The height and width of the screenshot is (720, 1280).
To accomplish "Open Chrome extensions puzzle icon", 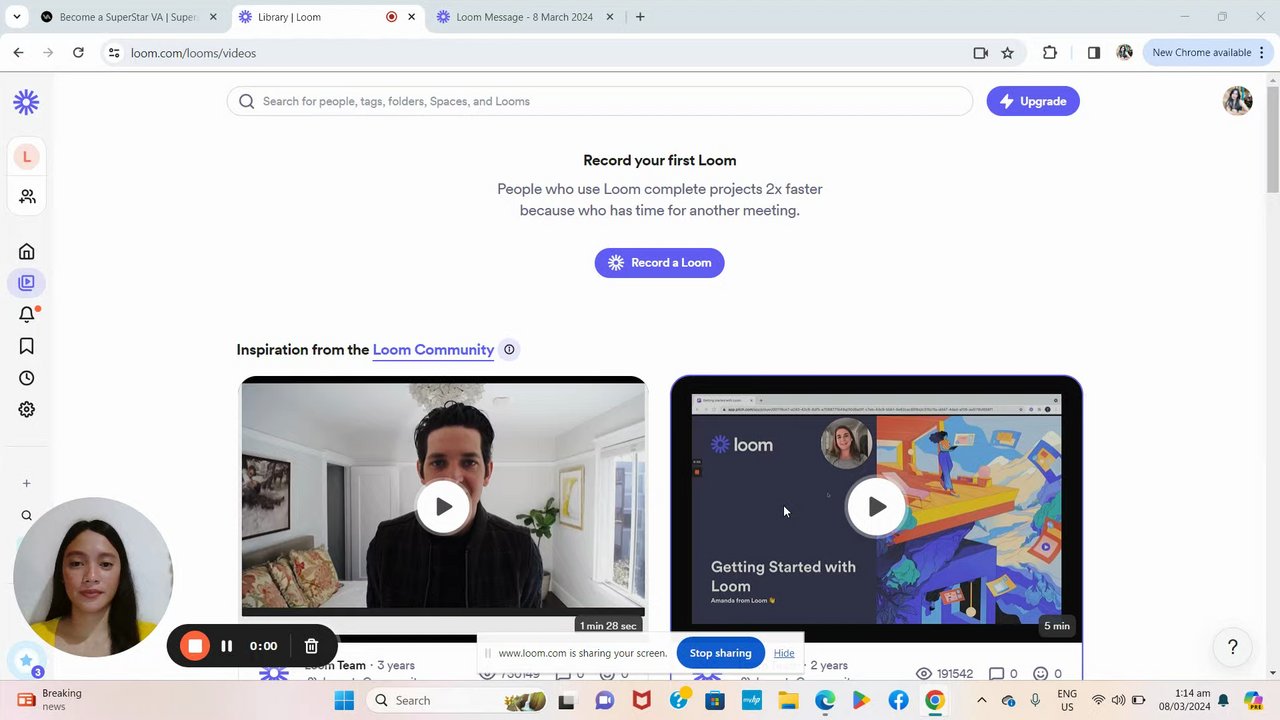I will tap(1050, 53).
